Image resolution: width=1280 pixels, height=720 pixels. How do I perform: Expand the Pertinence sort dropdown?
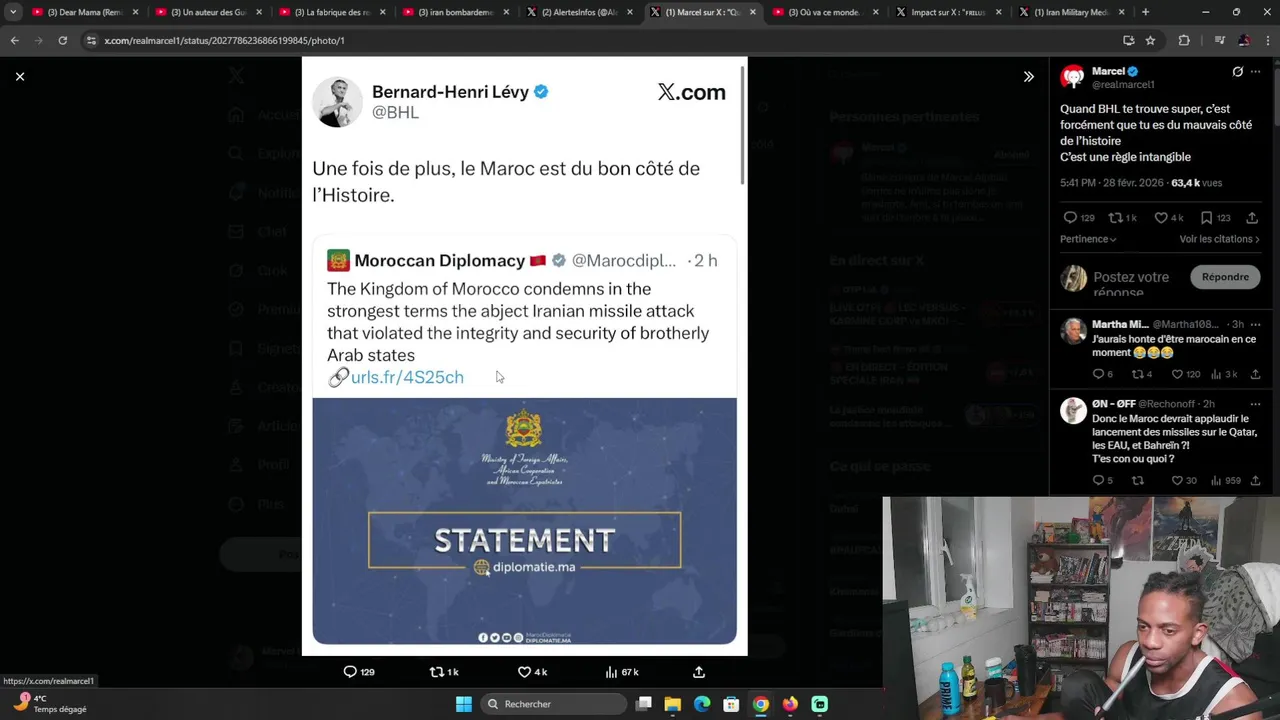[1088, 239]
